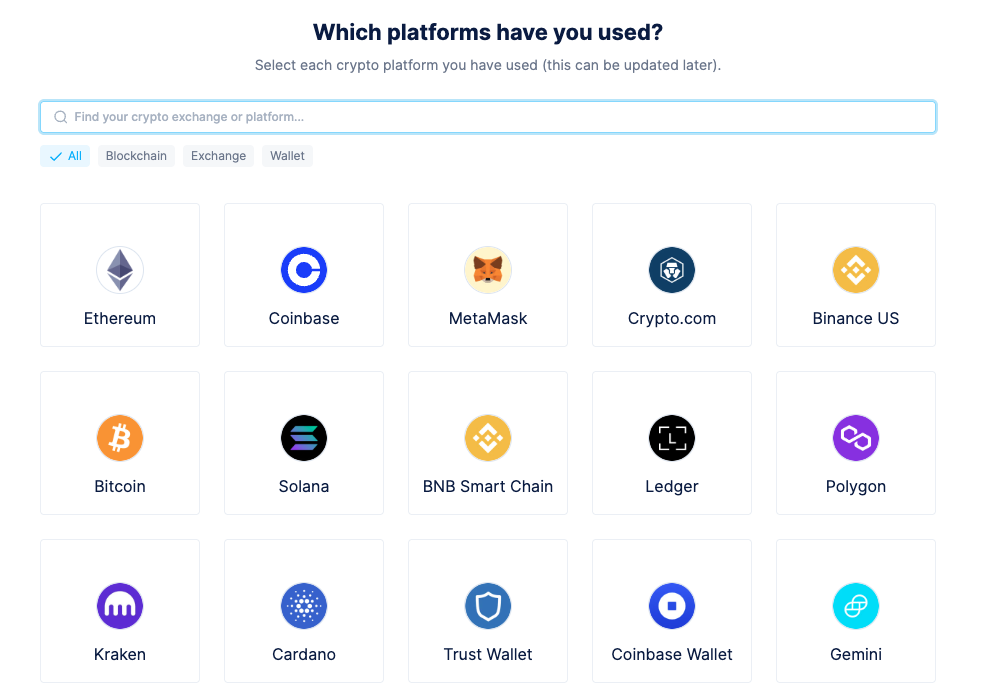Click the Cardano logo icon
The image size is (982, 695).
click(304, 606)
